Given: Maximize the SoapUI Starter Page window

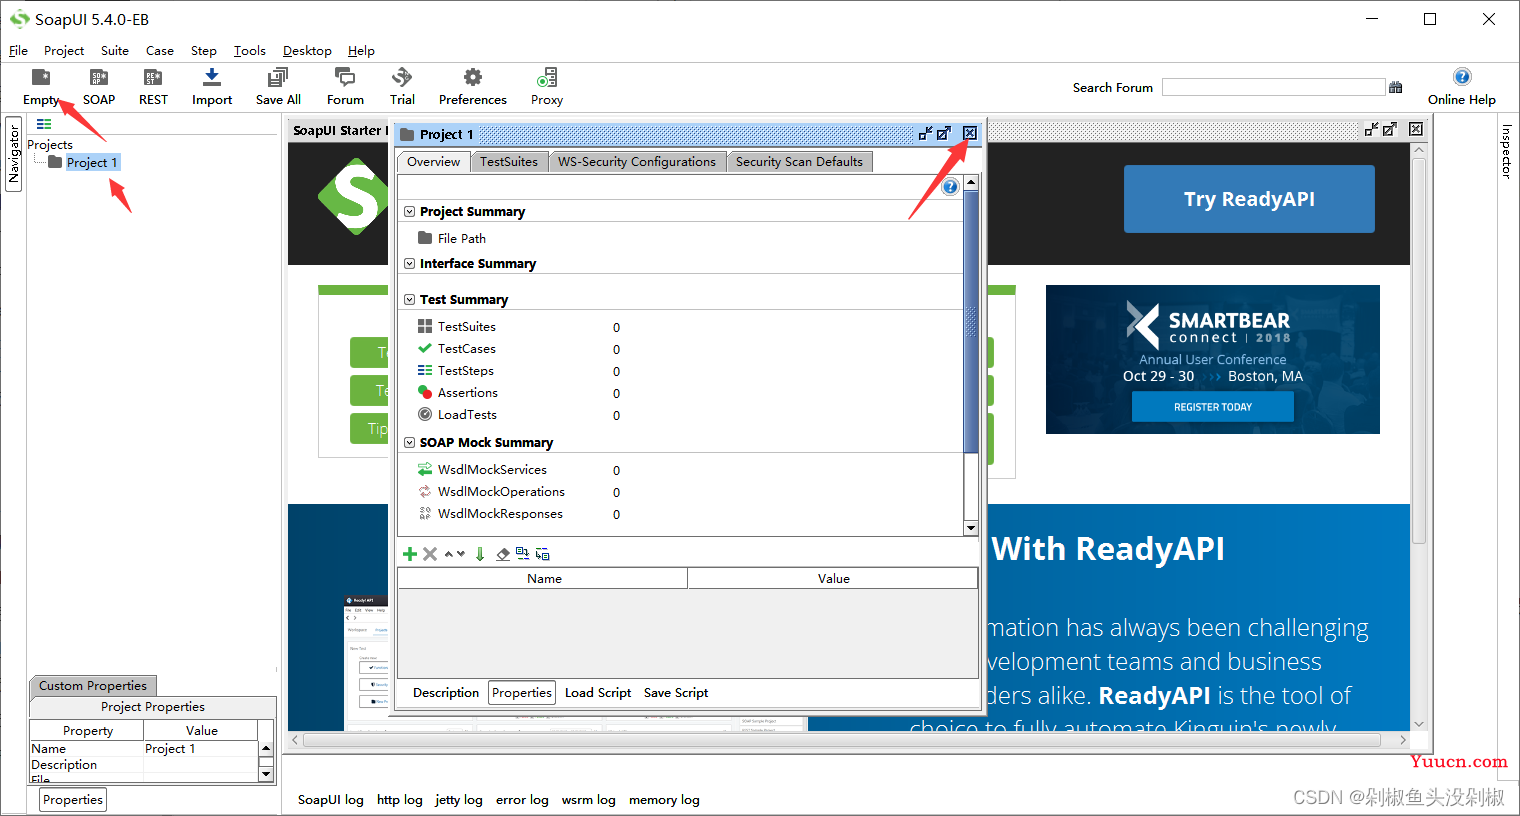Looking at the screenshot, I should coord(1390,129).
